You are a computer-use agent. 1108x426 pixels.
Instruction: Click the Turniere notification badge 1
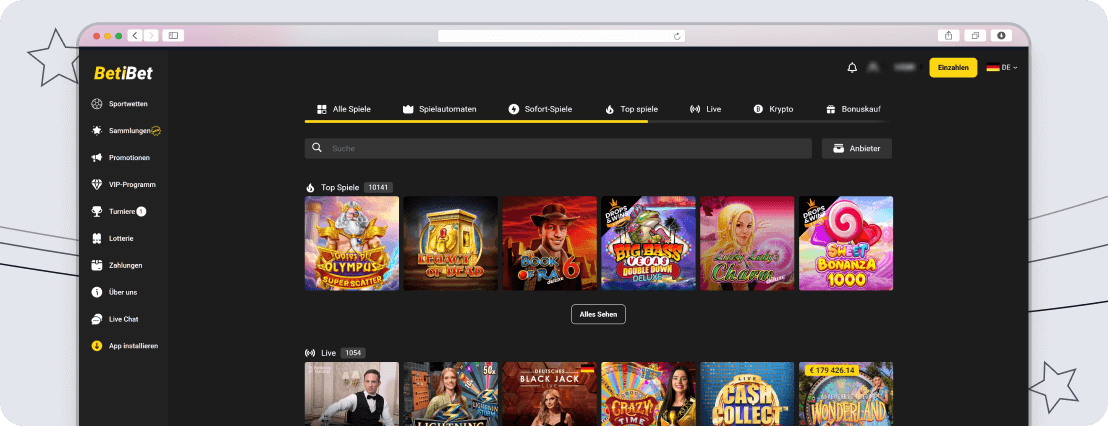pyautogui.click(x=141, y=211)
